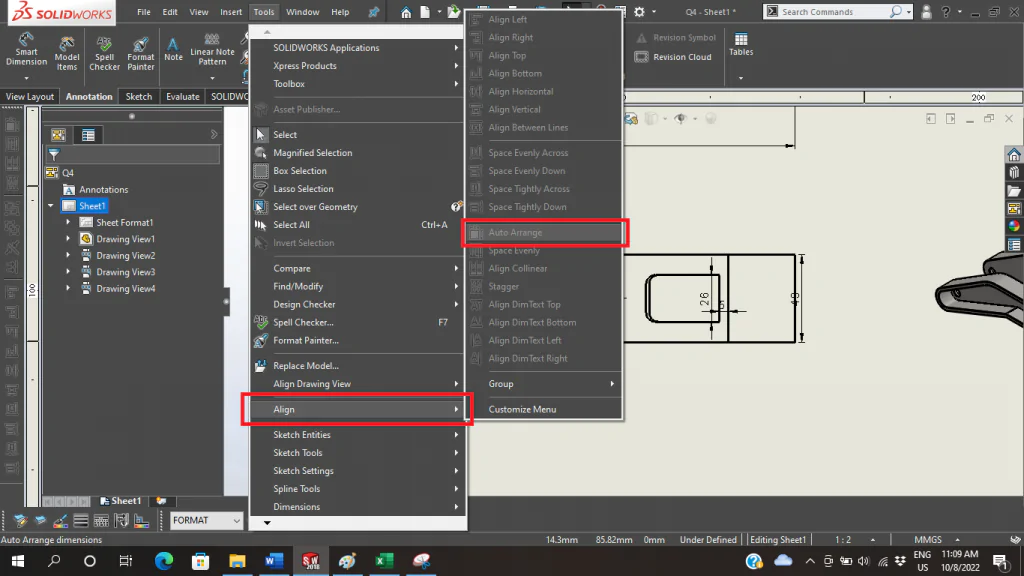Expand Sheet Format1 tree node

click(68, 222)
